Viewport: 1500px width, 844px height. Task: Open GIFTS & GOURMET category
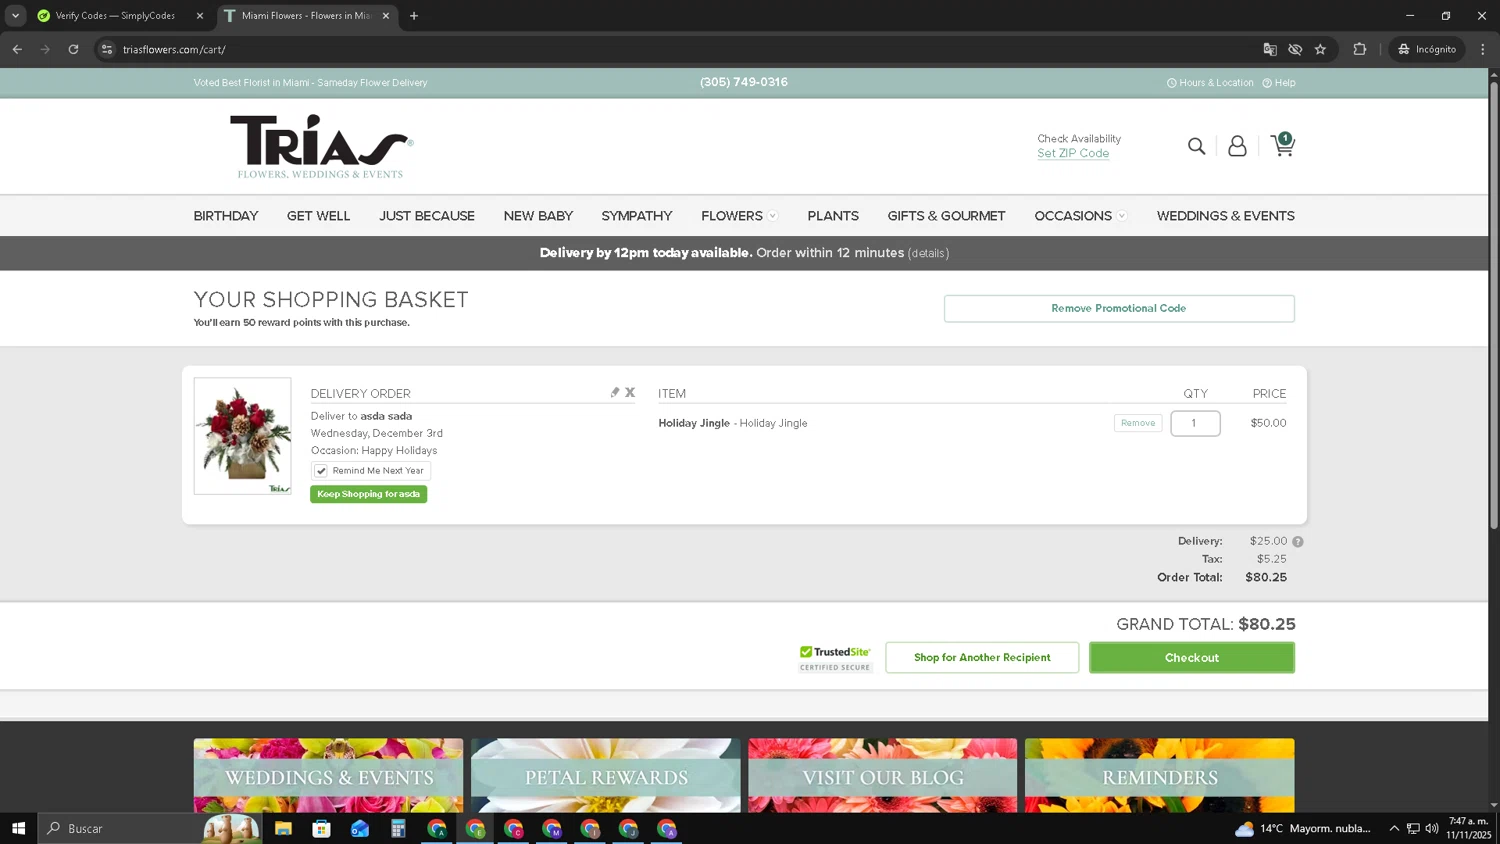point(946,216)
